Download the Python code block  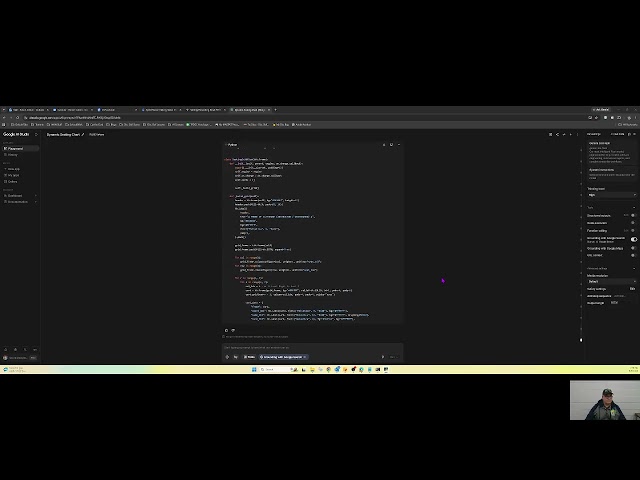(x=384, y=144)
